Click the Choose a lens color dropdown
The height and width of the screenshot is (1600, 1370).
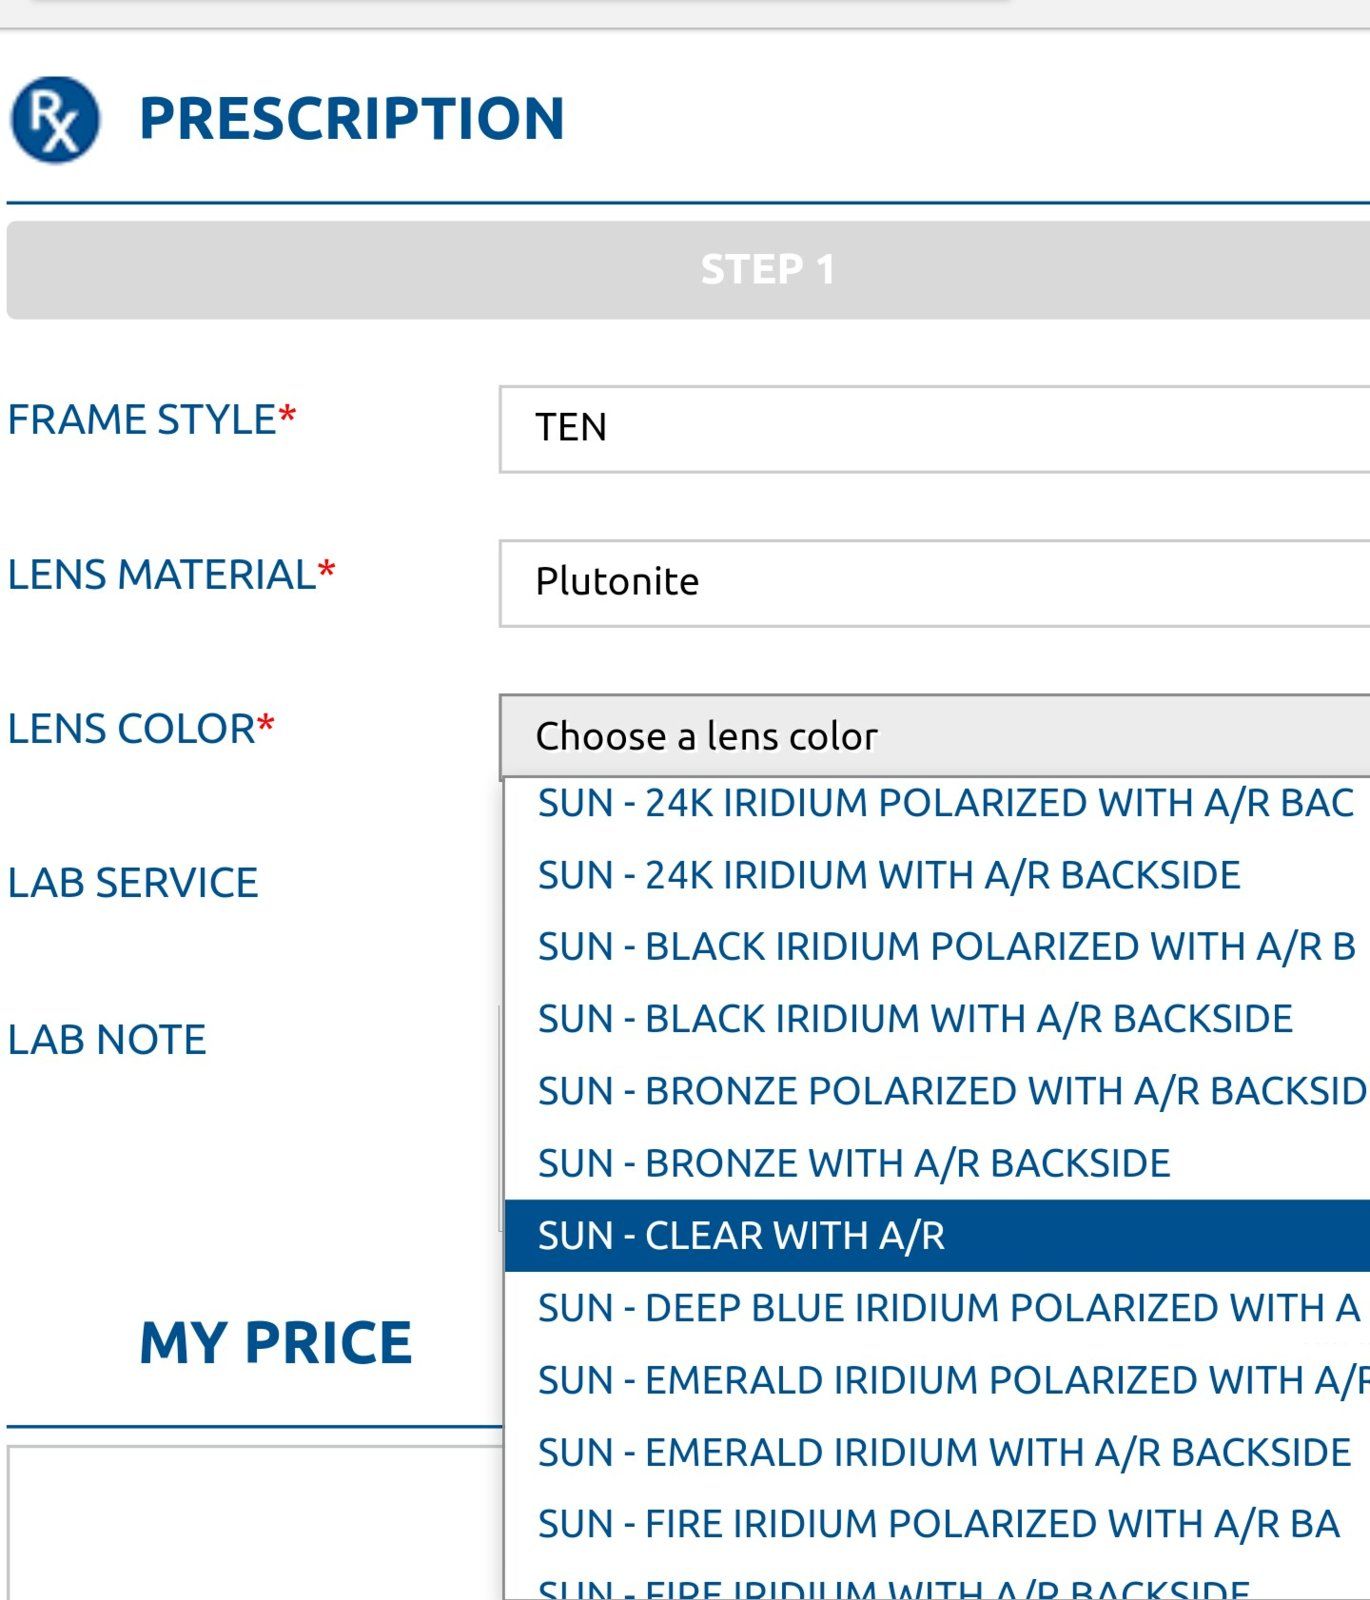tap(934, 737)
